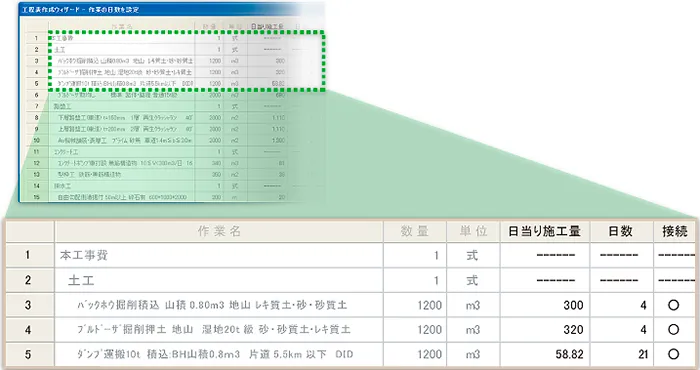Select the 本工事費 row in enlarged table
The image size is (700, 370).
[x=350, y=255]
